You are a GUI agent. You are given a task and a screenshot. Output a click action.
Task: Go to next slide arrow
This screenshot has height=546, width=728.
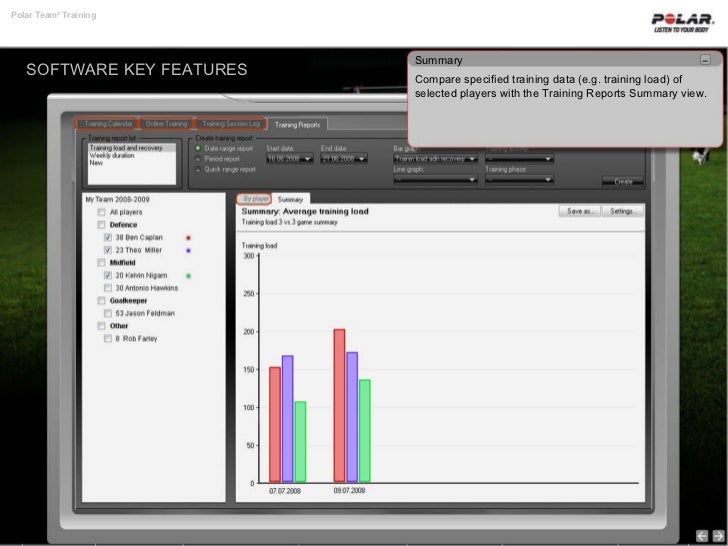pos(718,536)
